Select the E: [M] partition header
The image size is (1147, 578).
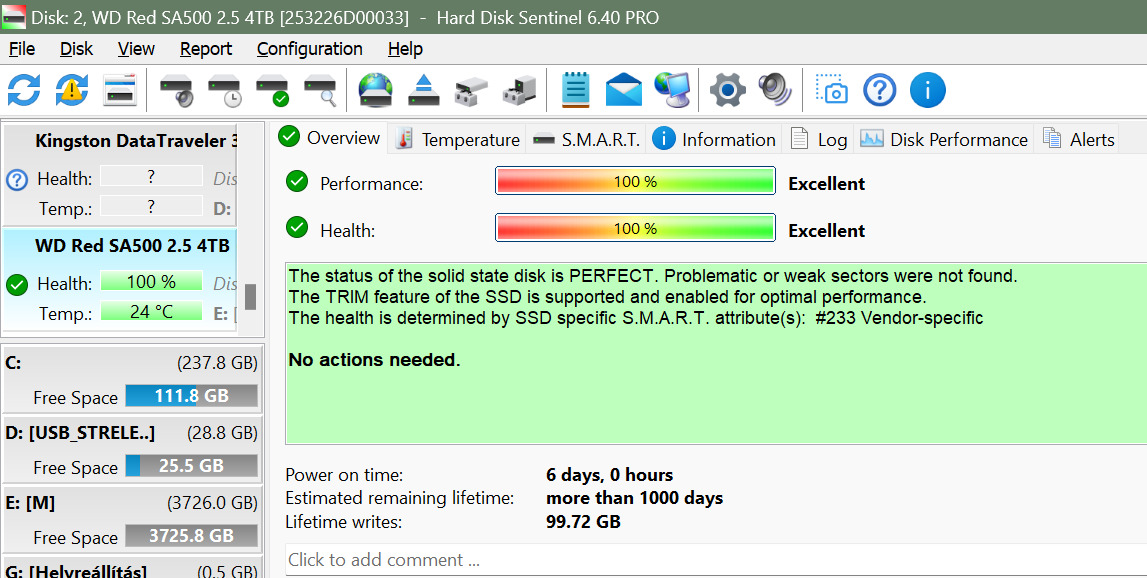132,503
